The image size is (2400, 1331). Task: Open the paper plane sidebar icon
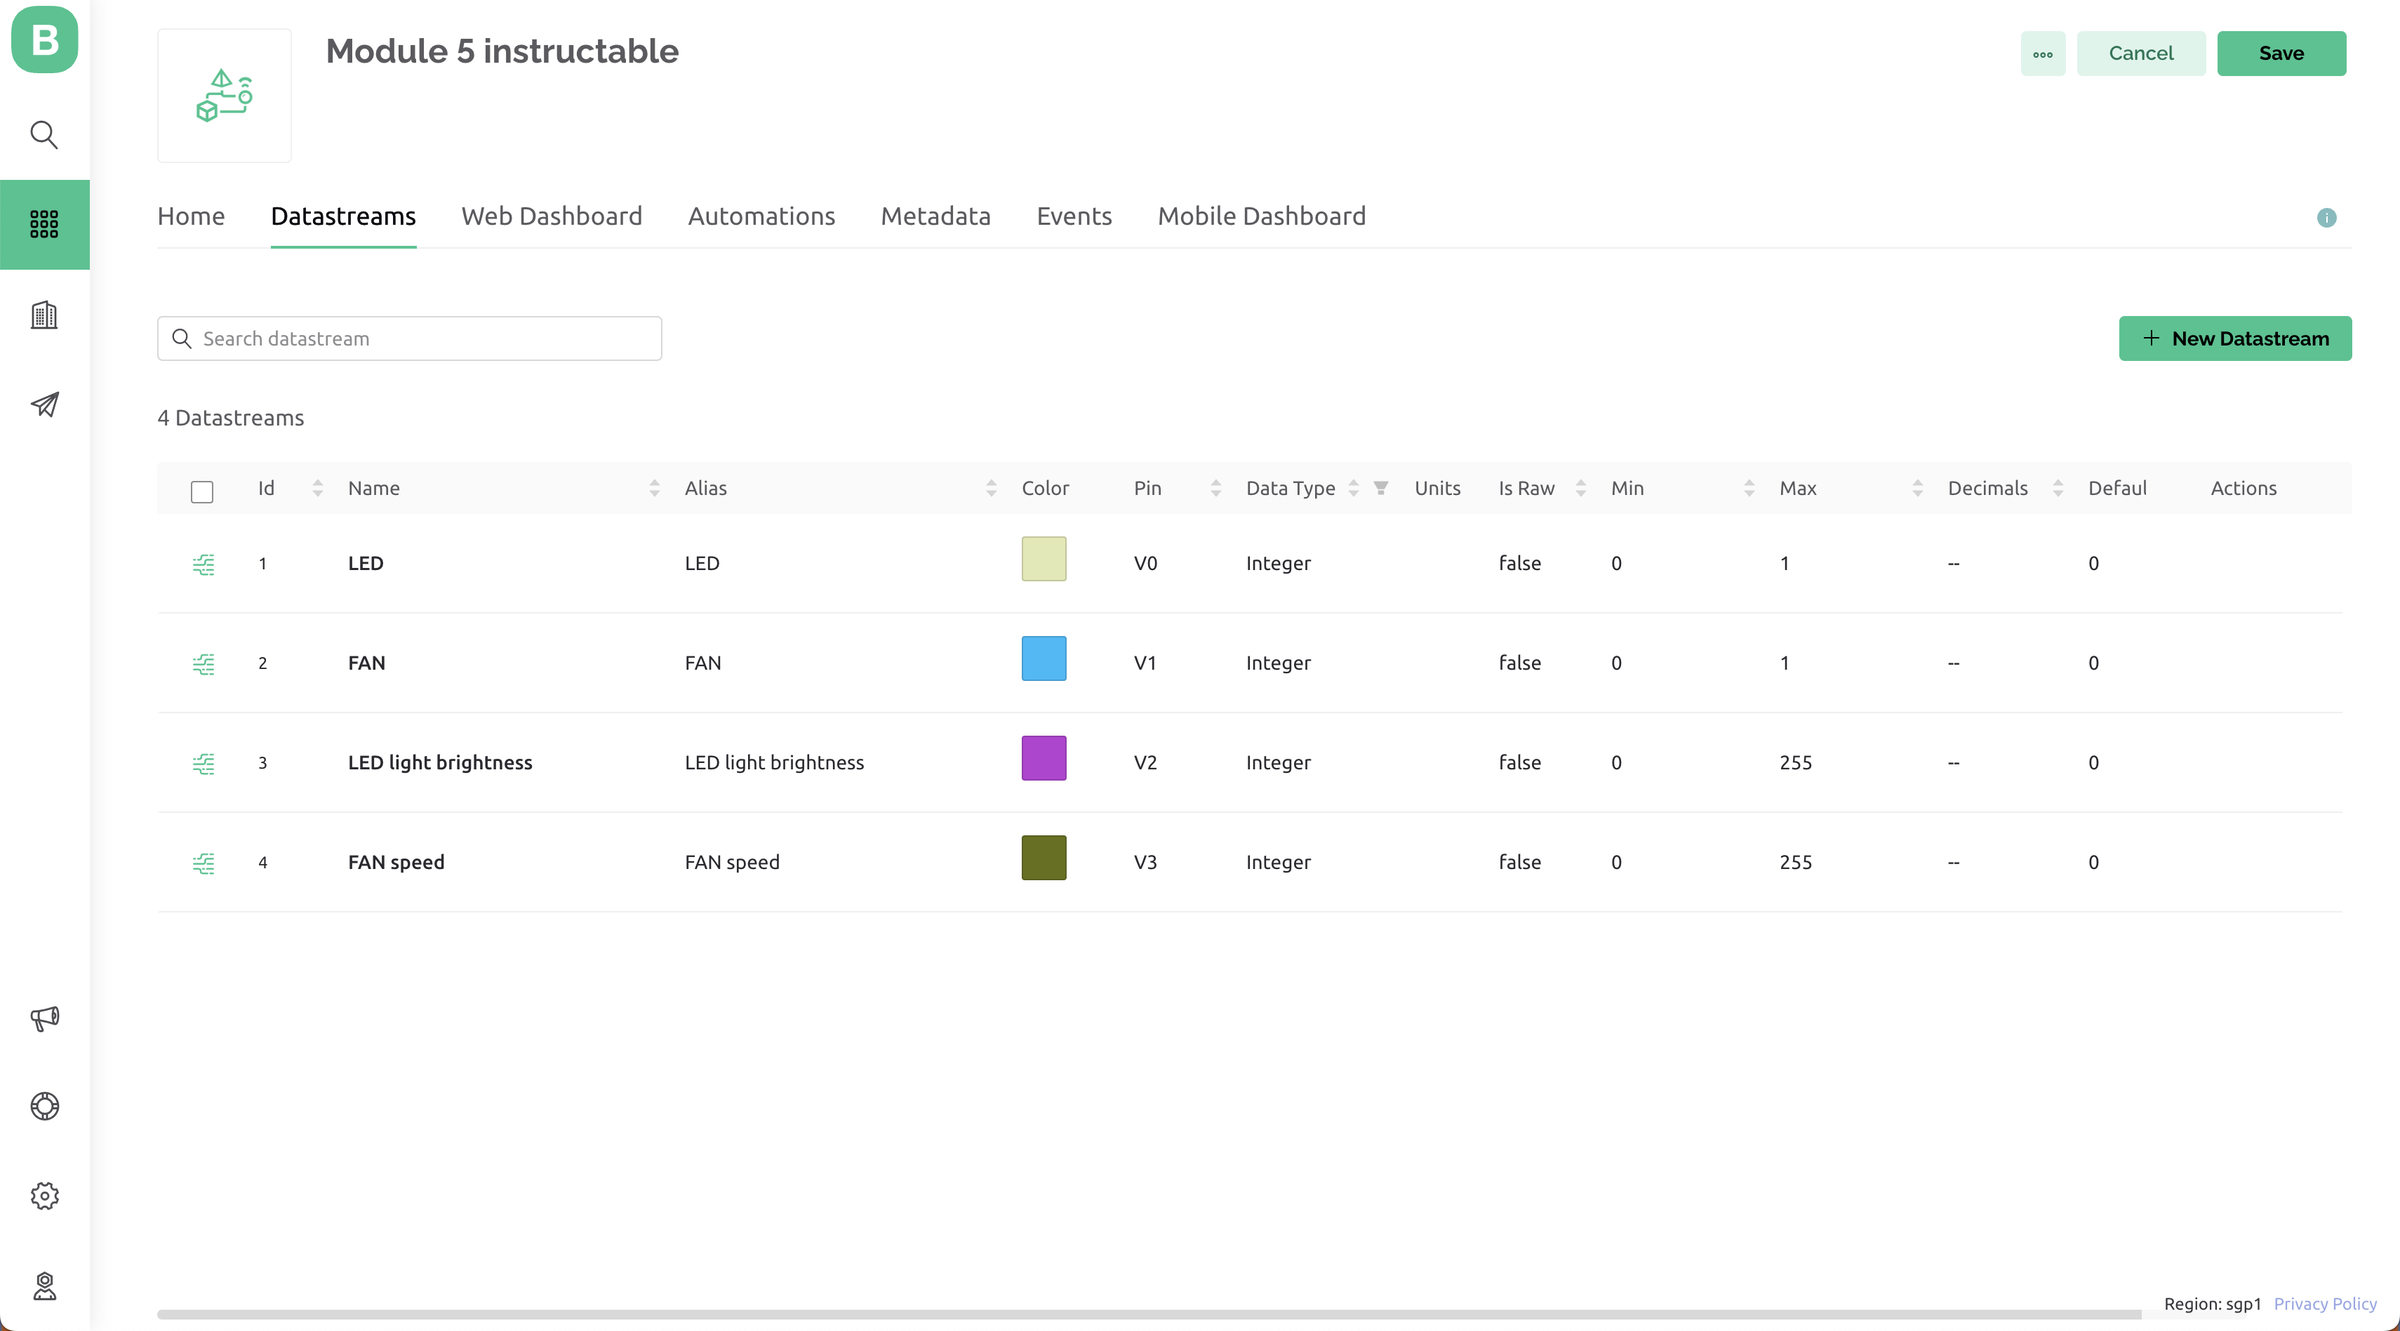[44, 404]
